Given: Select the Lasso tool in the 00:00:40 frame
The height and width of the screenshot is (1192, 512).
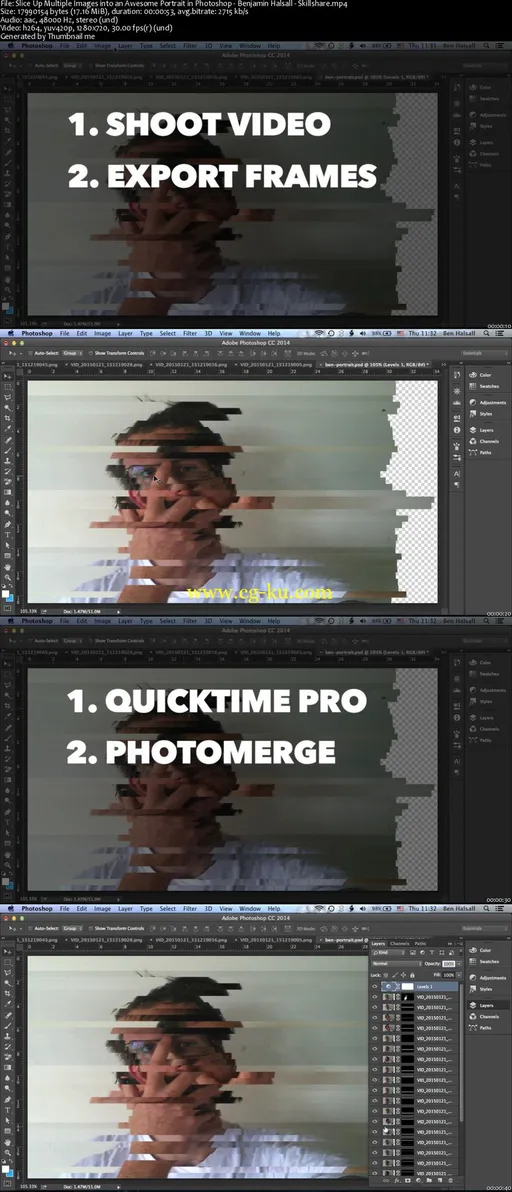Looking at the screenshot, I should click(8, 972).
